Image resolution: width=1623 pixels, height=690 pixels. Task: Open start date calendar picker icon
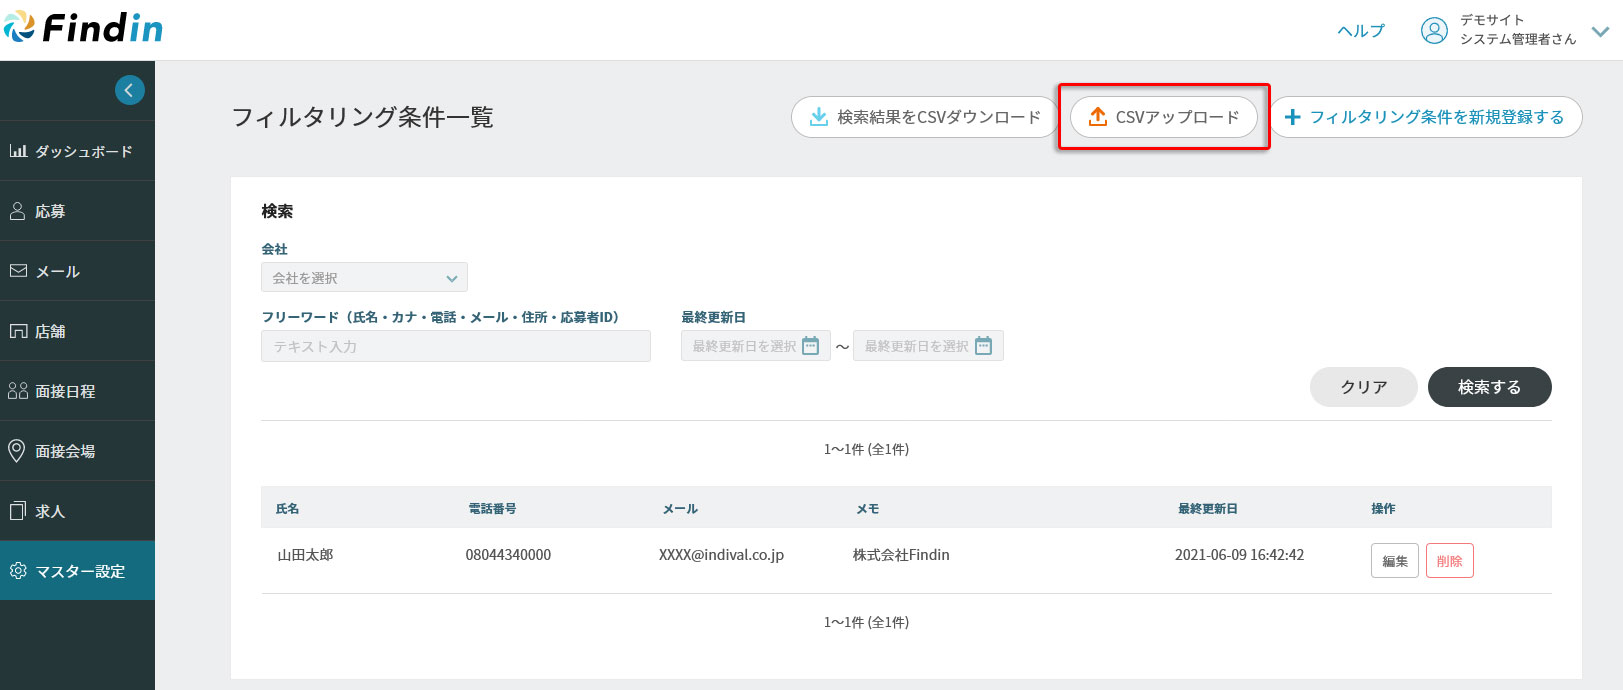pyautogui.click(x=811, y=346)
